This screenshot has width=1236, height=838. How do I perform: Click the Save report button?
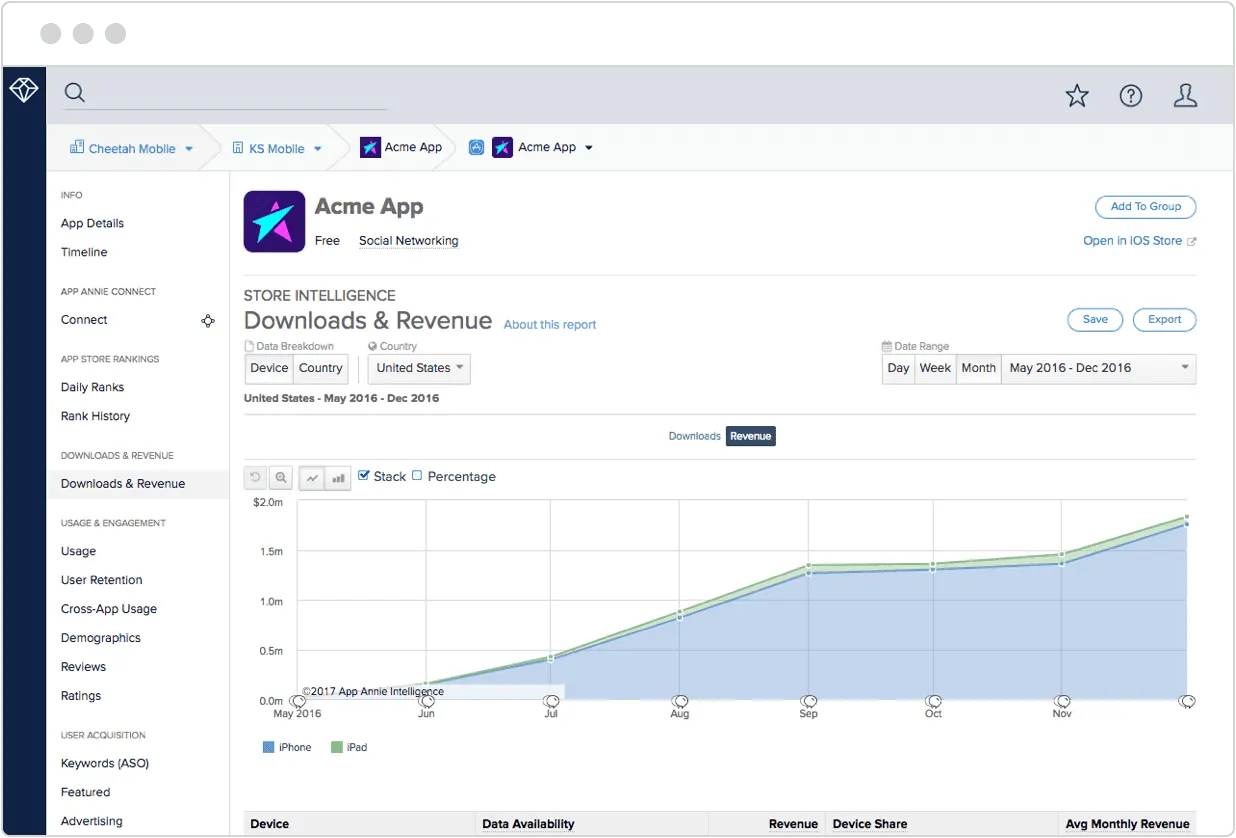click(x=1095, y=320)
